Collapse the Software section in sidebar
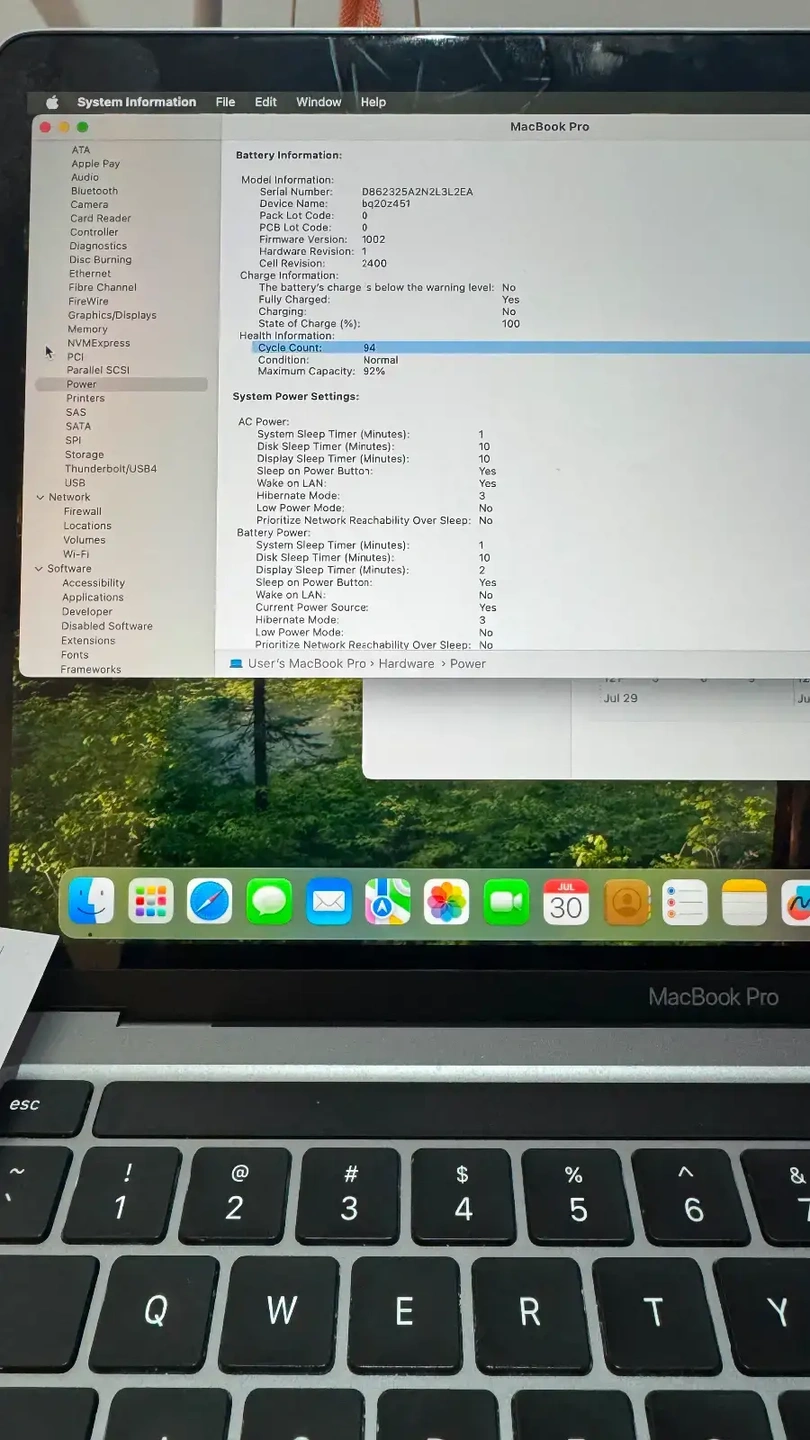 pyautogui.click(x=40, y=569)
